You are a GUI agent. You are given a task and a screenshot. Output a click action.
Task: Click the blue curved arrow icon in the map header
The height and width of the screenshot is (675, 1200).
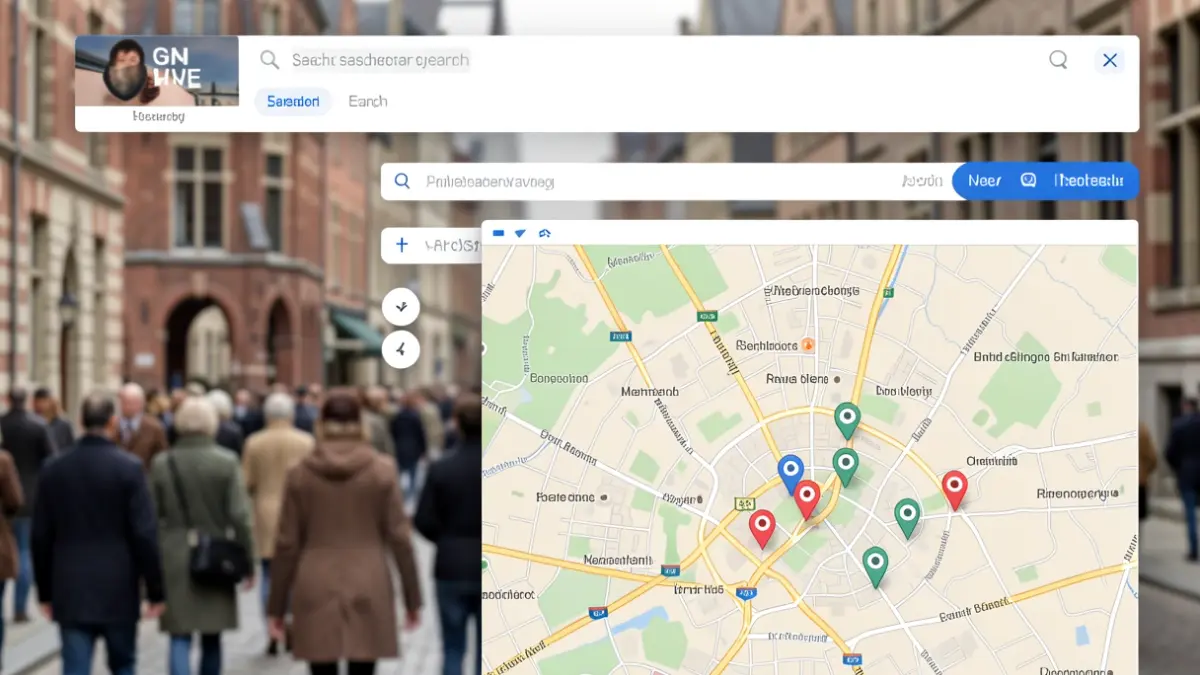(x=545, y=233)
